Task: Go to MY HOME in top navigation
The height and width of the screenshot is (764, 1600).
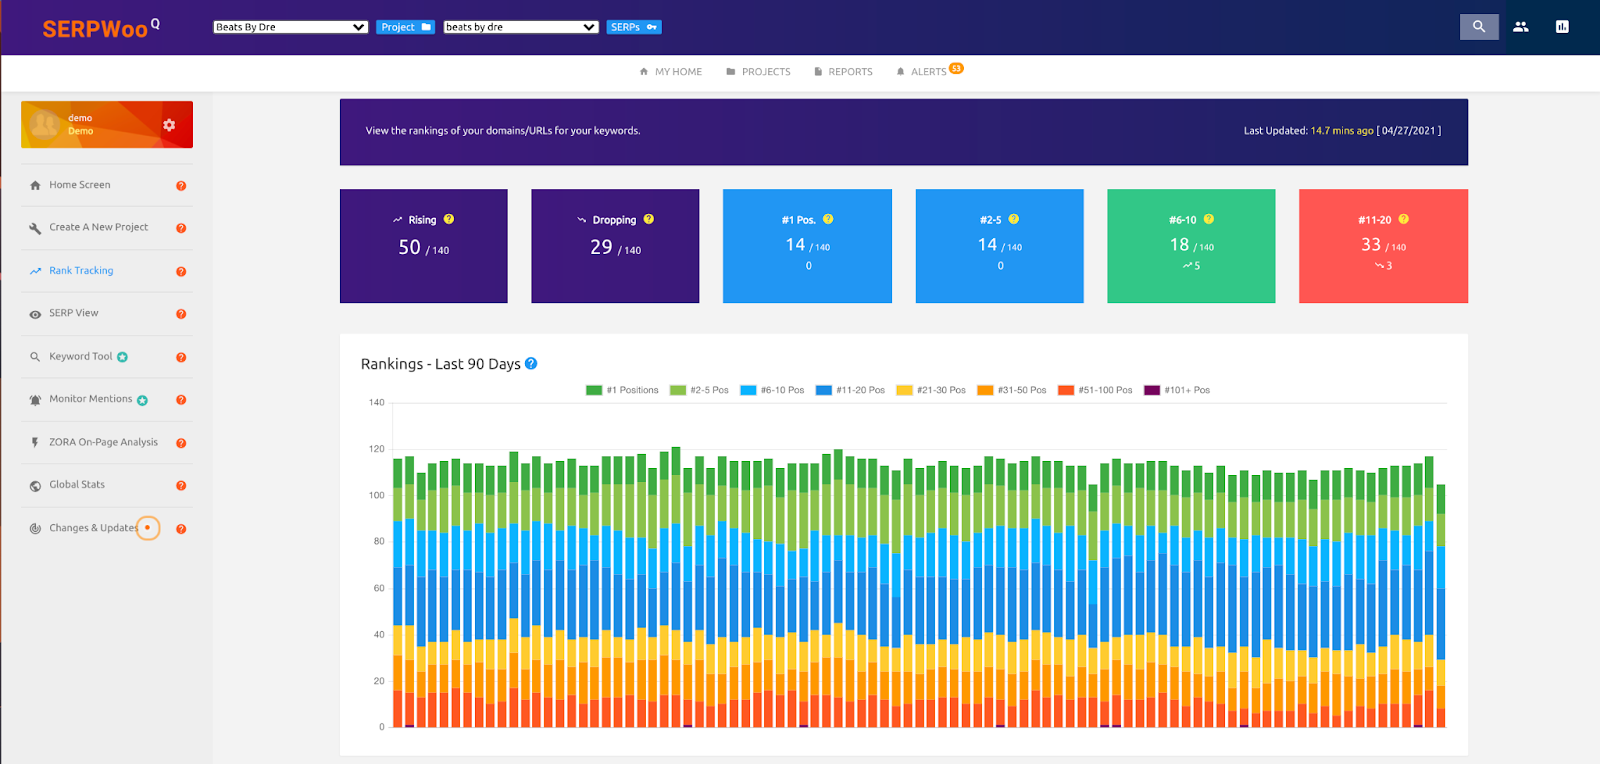Action: pyautogui.click(x=670, y=72)
